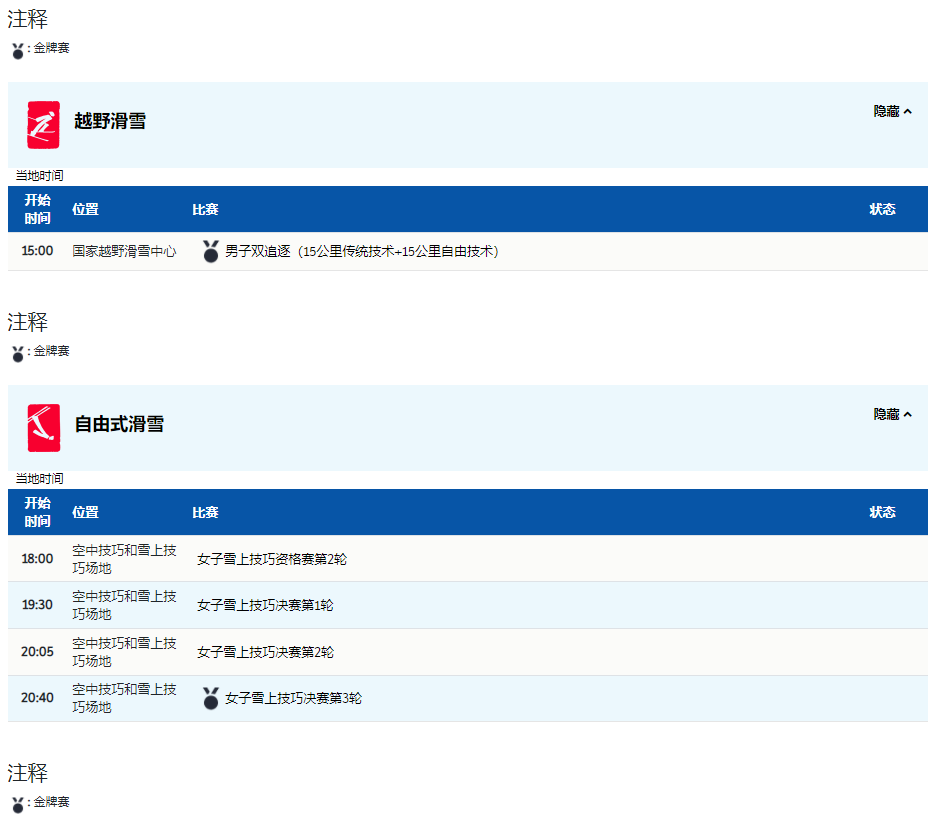928x820 pixels.
Task: Click medal icon beside 男子双追逐 event
Action: point(210,252)
